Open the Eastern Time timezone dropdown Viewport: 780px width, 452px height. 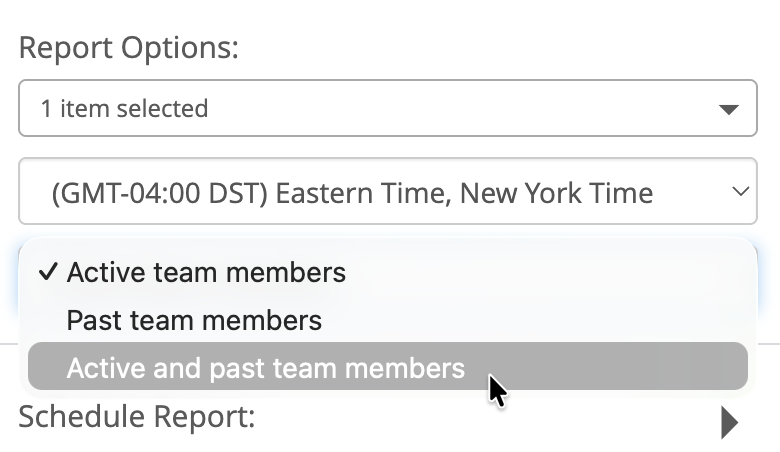pyautogui.click(x=387, y=191)
